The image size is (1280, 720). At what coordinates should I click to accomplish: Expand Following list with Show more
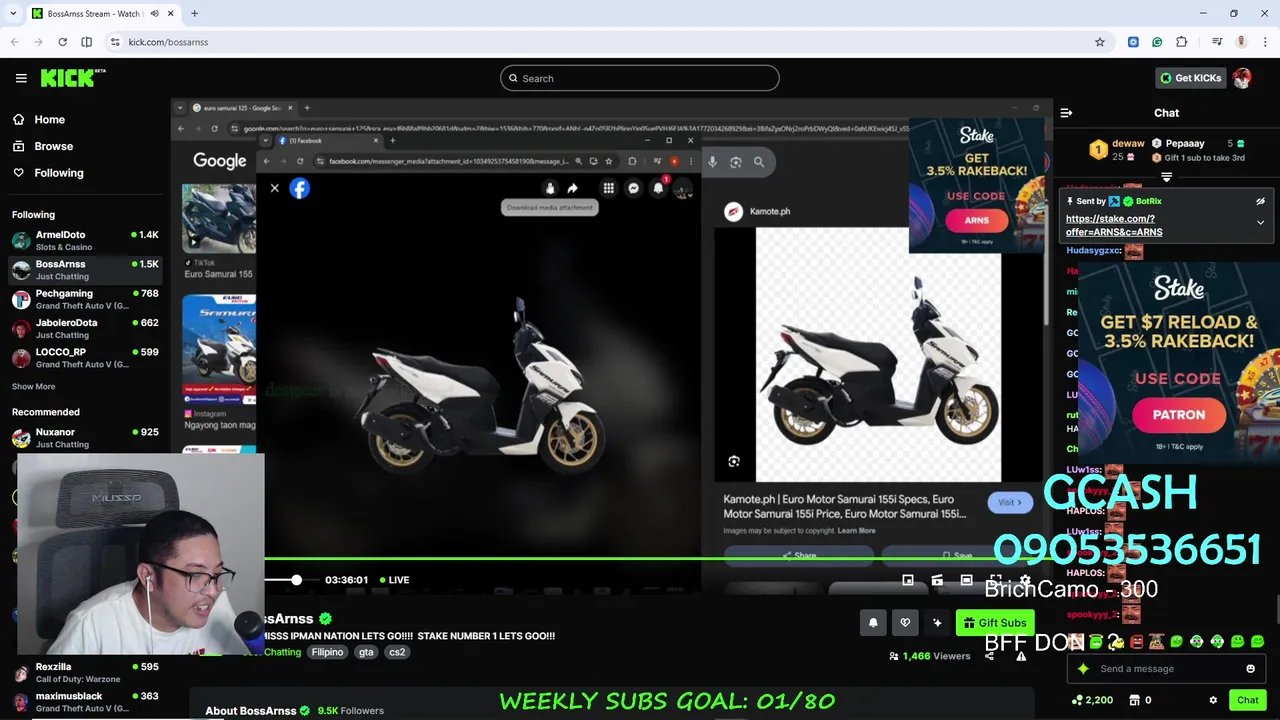[33, 386]
